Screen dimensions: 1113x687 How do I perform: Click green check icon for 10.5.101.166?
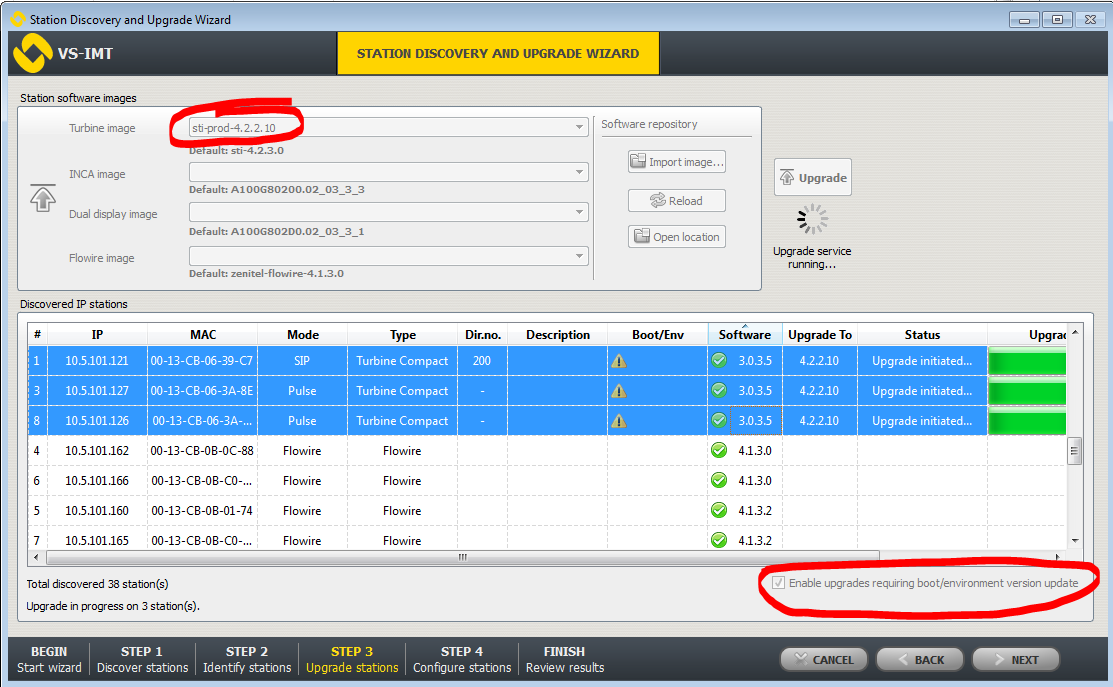pyautogui.click(x=718, y=481)
